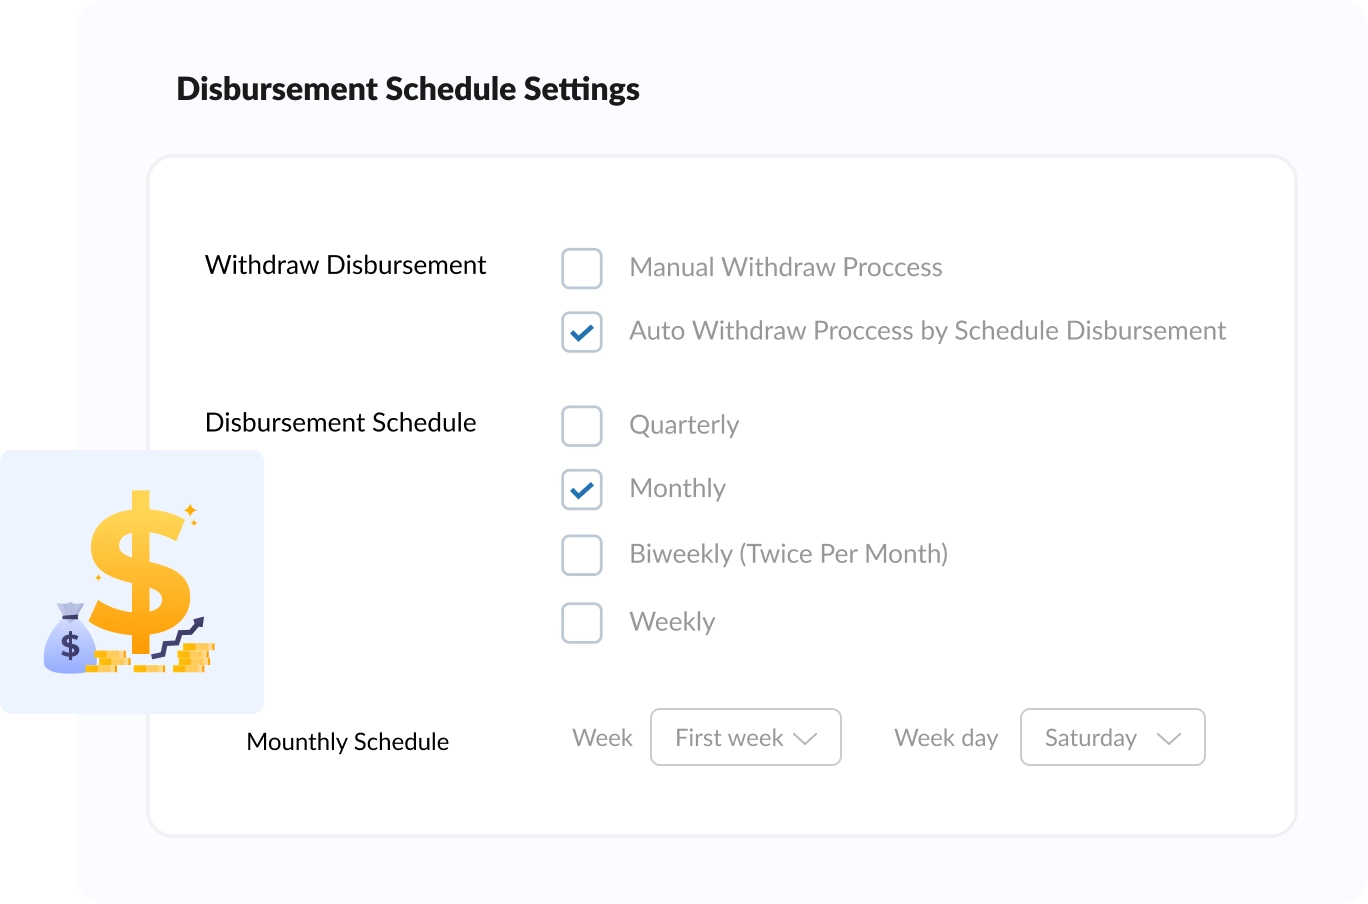Viewport: 1368px width, 904px height.
Task: Click the small money bag icon
Action: point(69,638)
